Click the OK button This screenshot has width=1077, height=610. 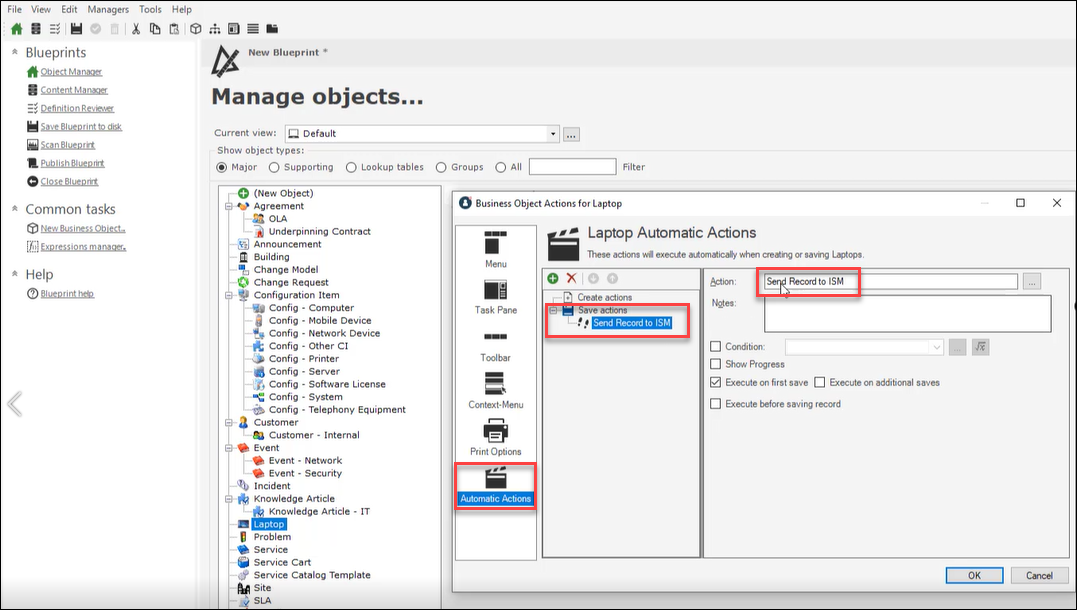point(973,575)
